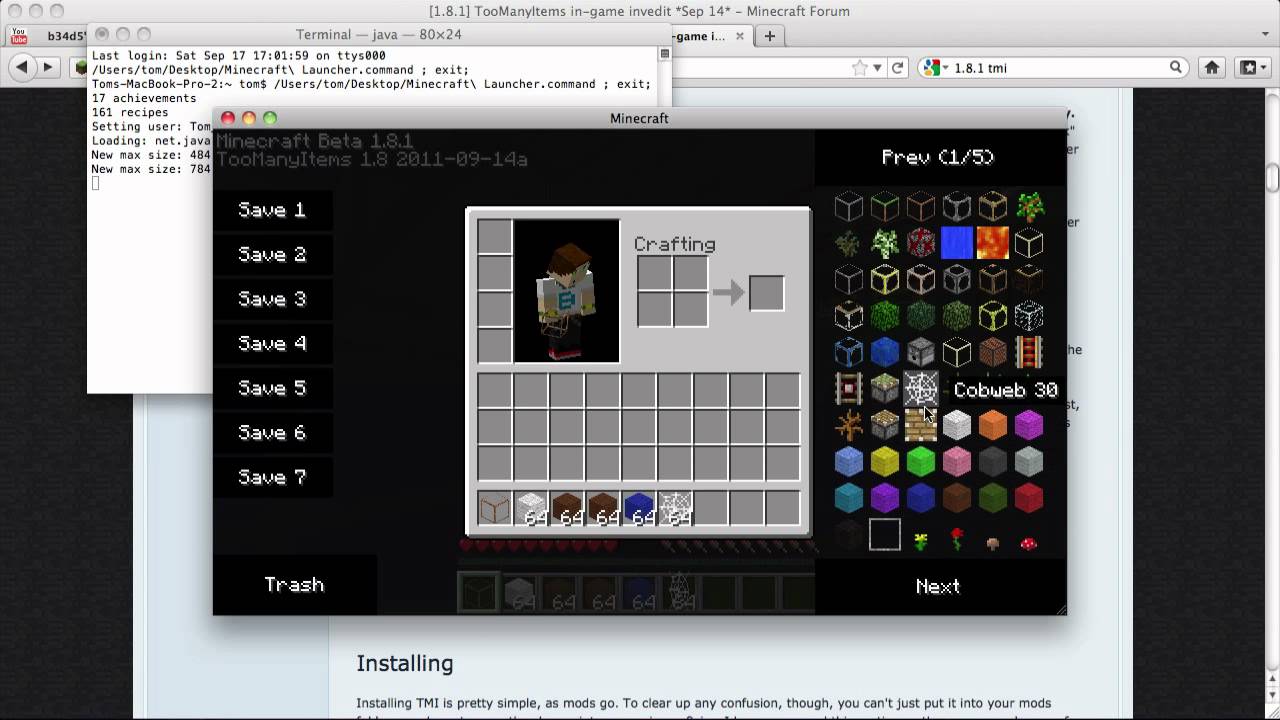Select the yellow dandelion flower item
Screen dimensions: 1280x720
pyautogui.click(x=921, y=541)
